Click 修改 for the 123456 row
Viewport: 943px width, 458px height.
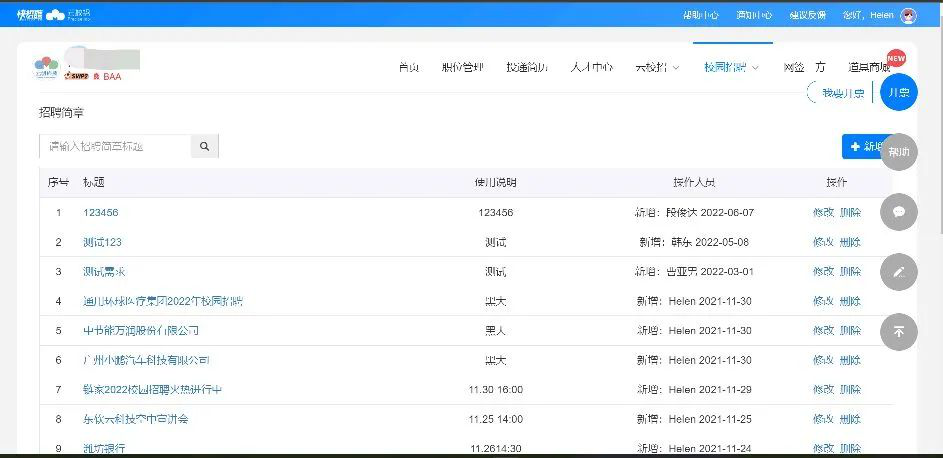coord(823,213)
